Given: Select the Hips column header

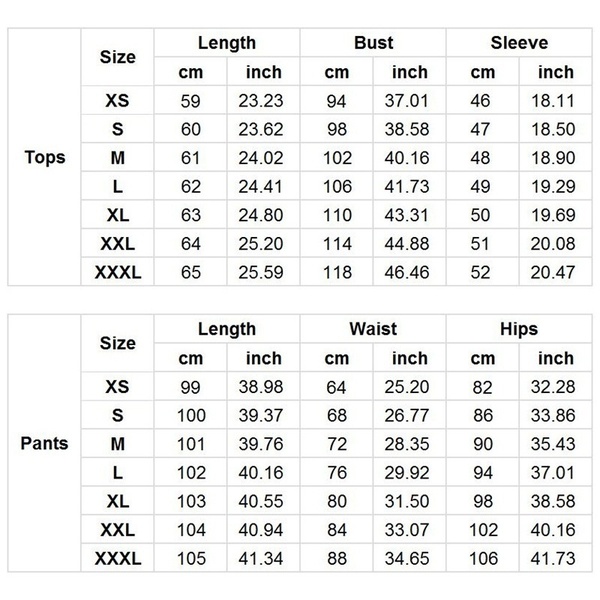Looking at the screenshot, I should [518, 329].
